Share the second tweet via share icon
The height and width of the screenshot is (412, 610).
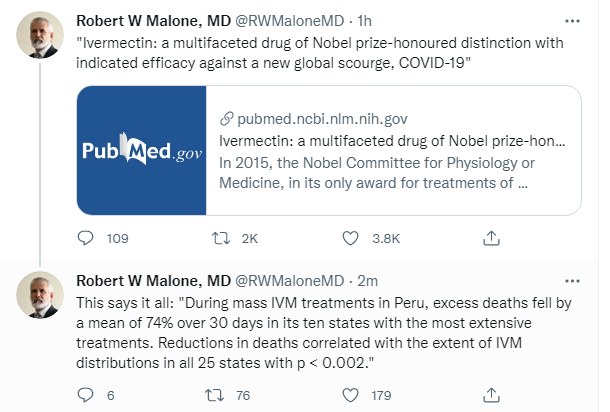(x=491, y=395)
